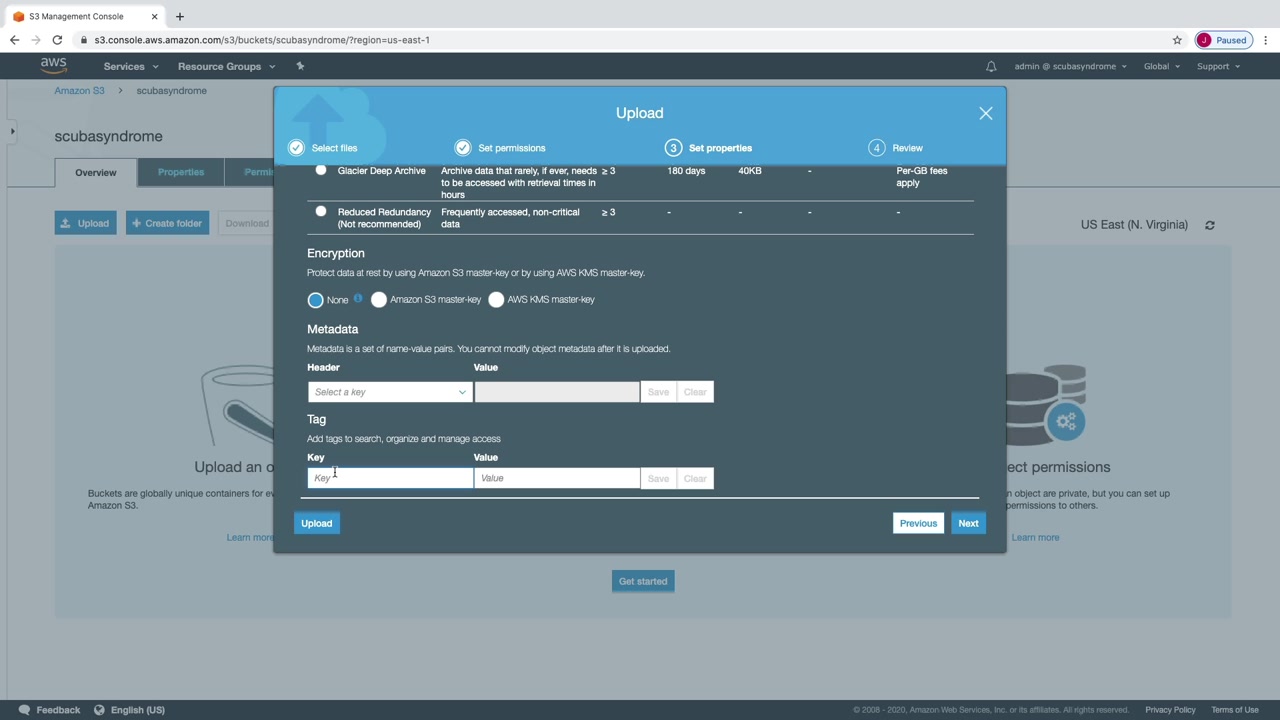Image resolution: width=1280 pixels, height=720 pixels.
Task: Click the browser back arrow
Action: click(14, 40)
